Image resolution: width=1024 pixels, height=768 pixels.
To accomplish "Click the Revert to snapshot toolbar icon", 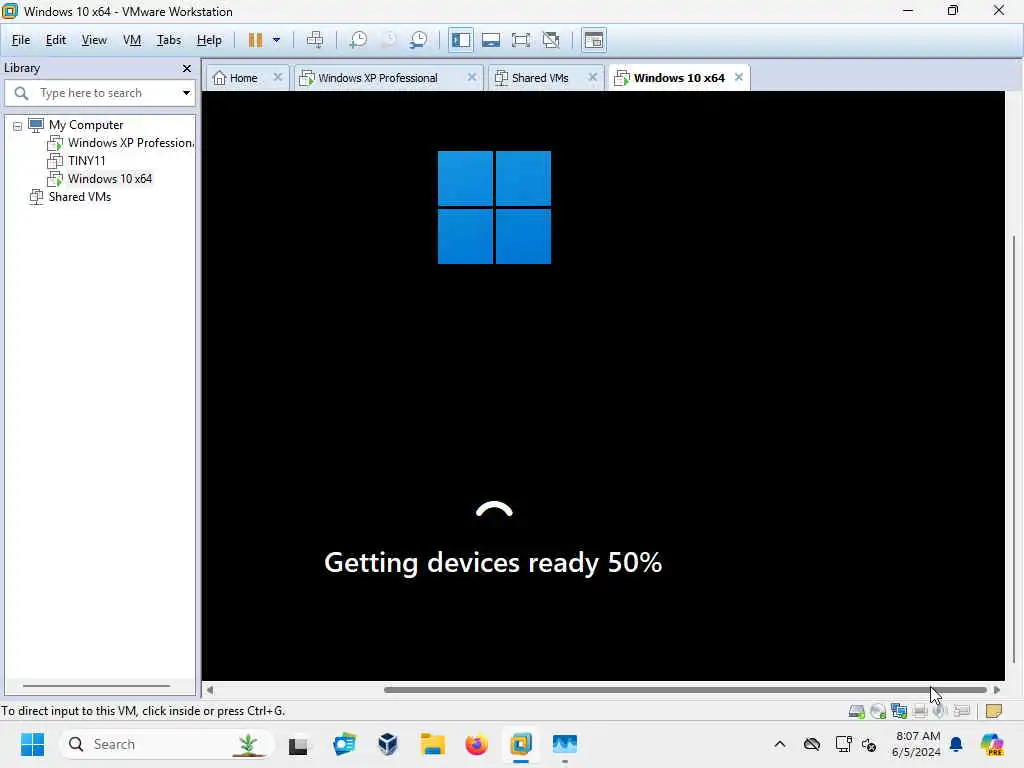I will [x=389, y=40].
